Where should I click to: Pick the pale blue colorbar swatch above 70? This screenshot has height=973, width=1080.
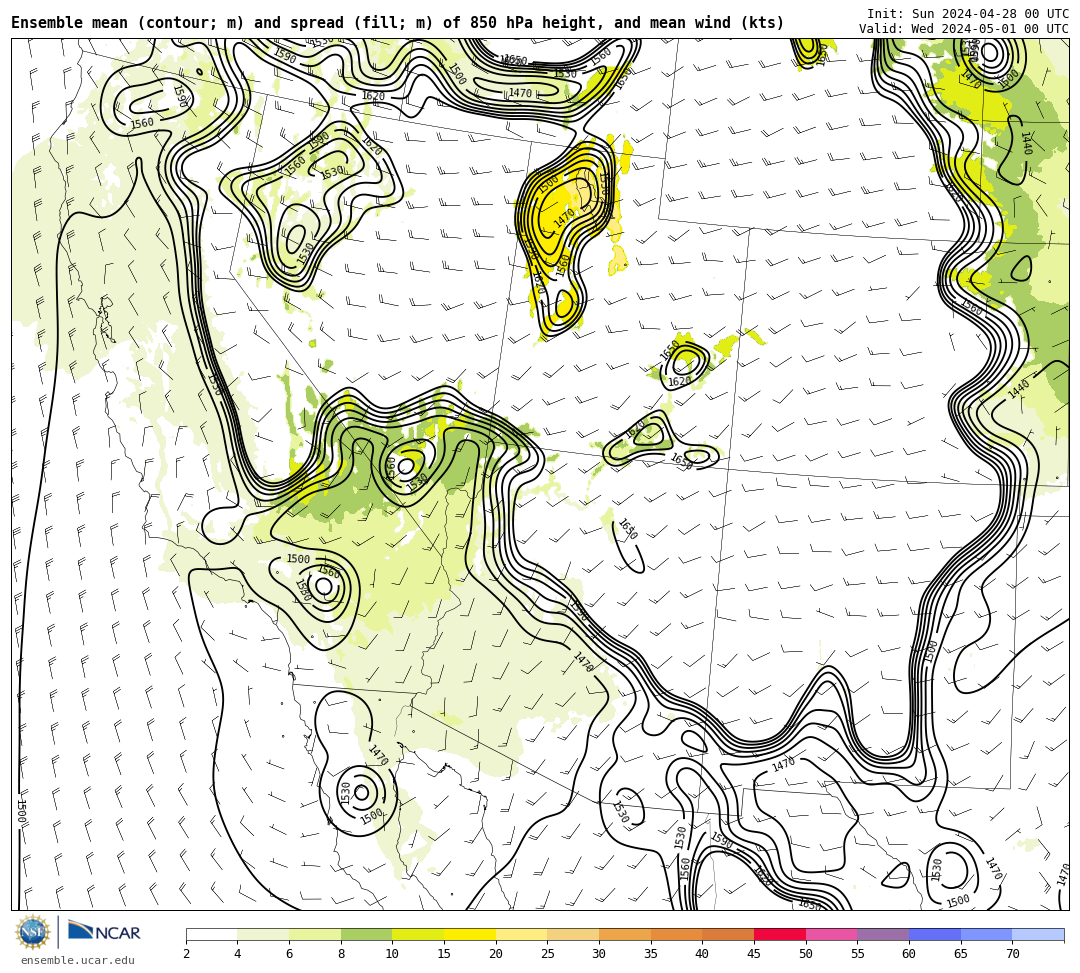tap(1038, 935)
